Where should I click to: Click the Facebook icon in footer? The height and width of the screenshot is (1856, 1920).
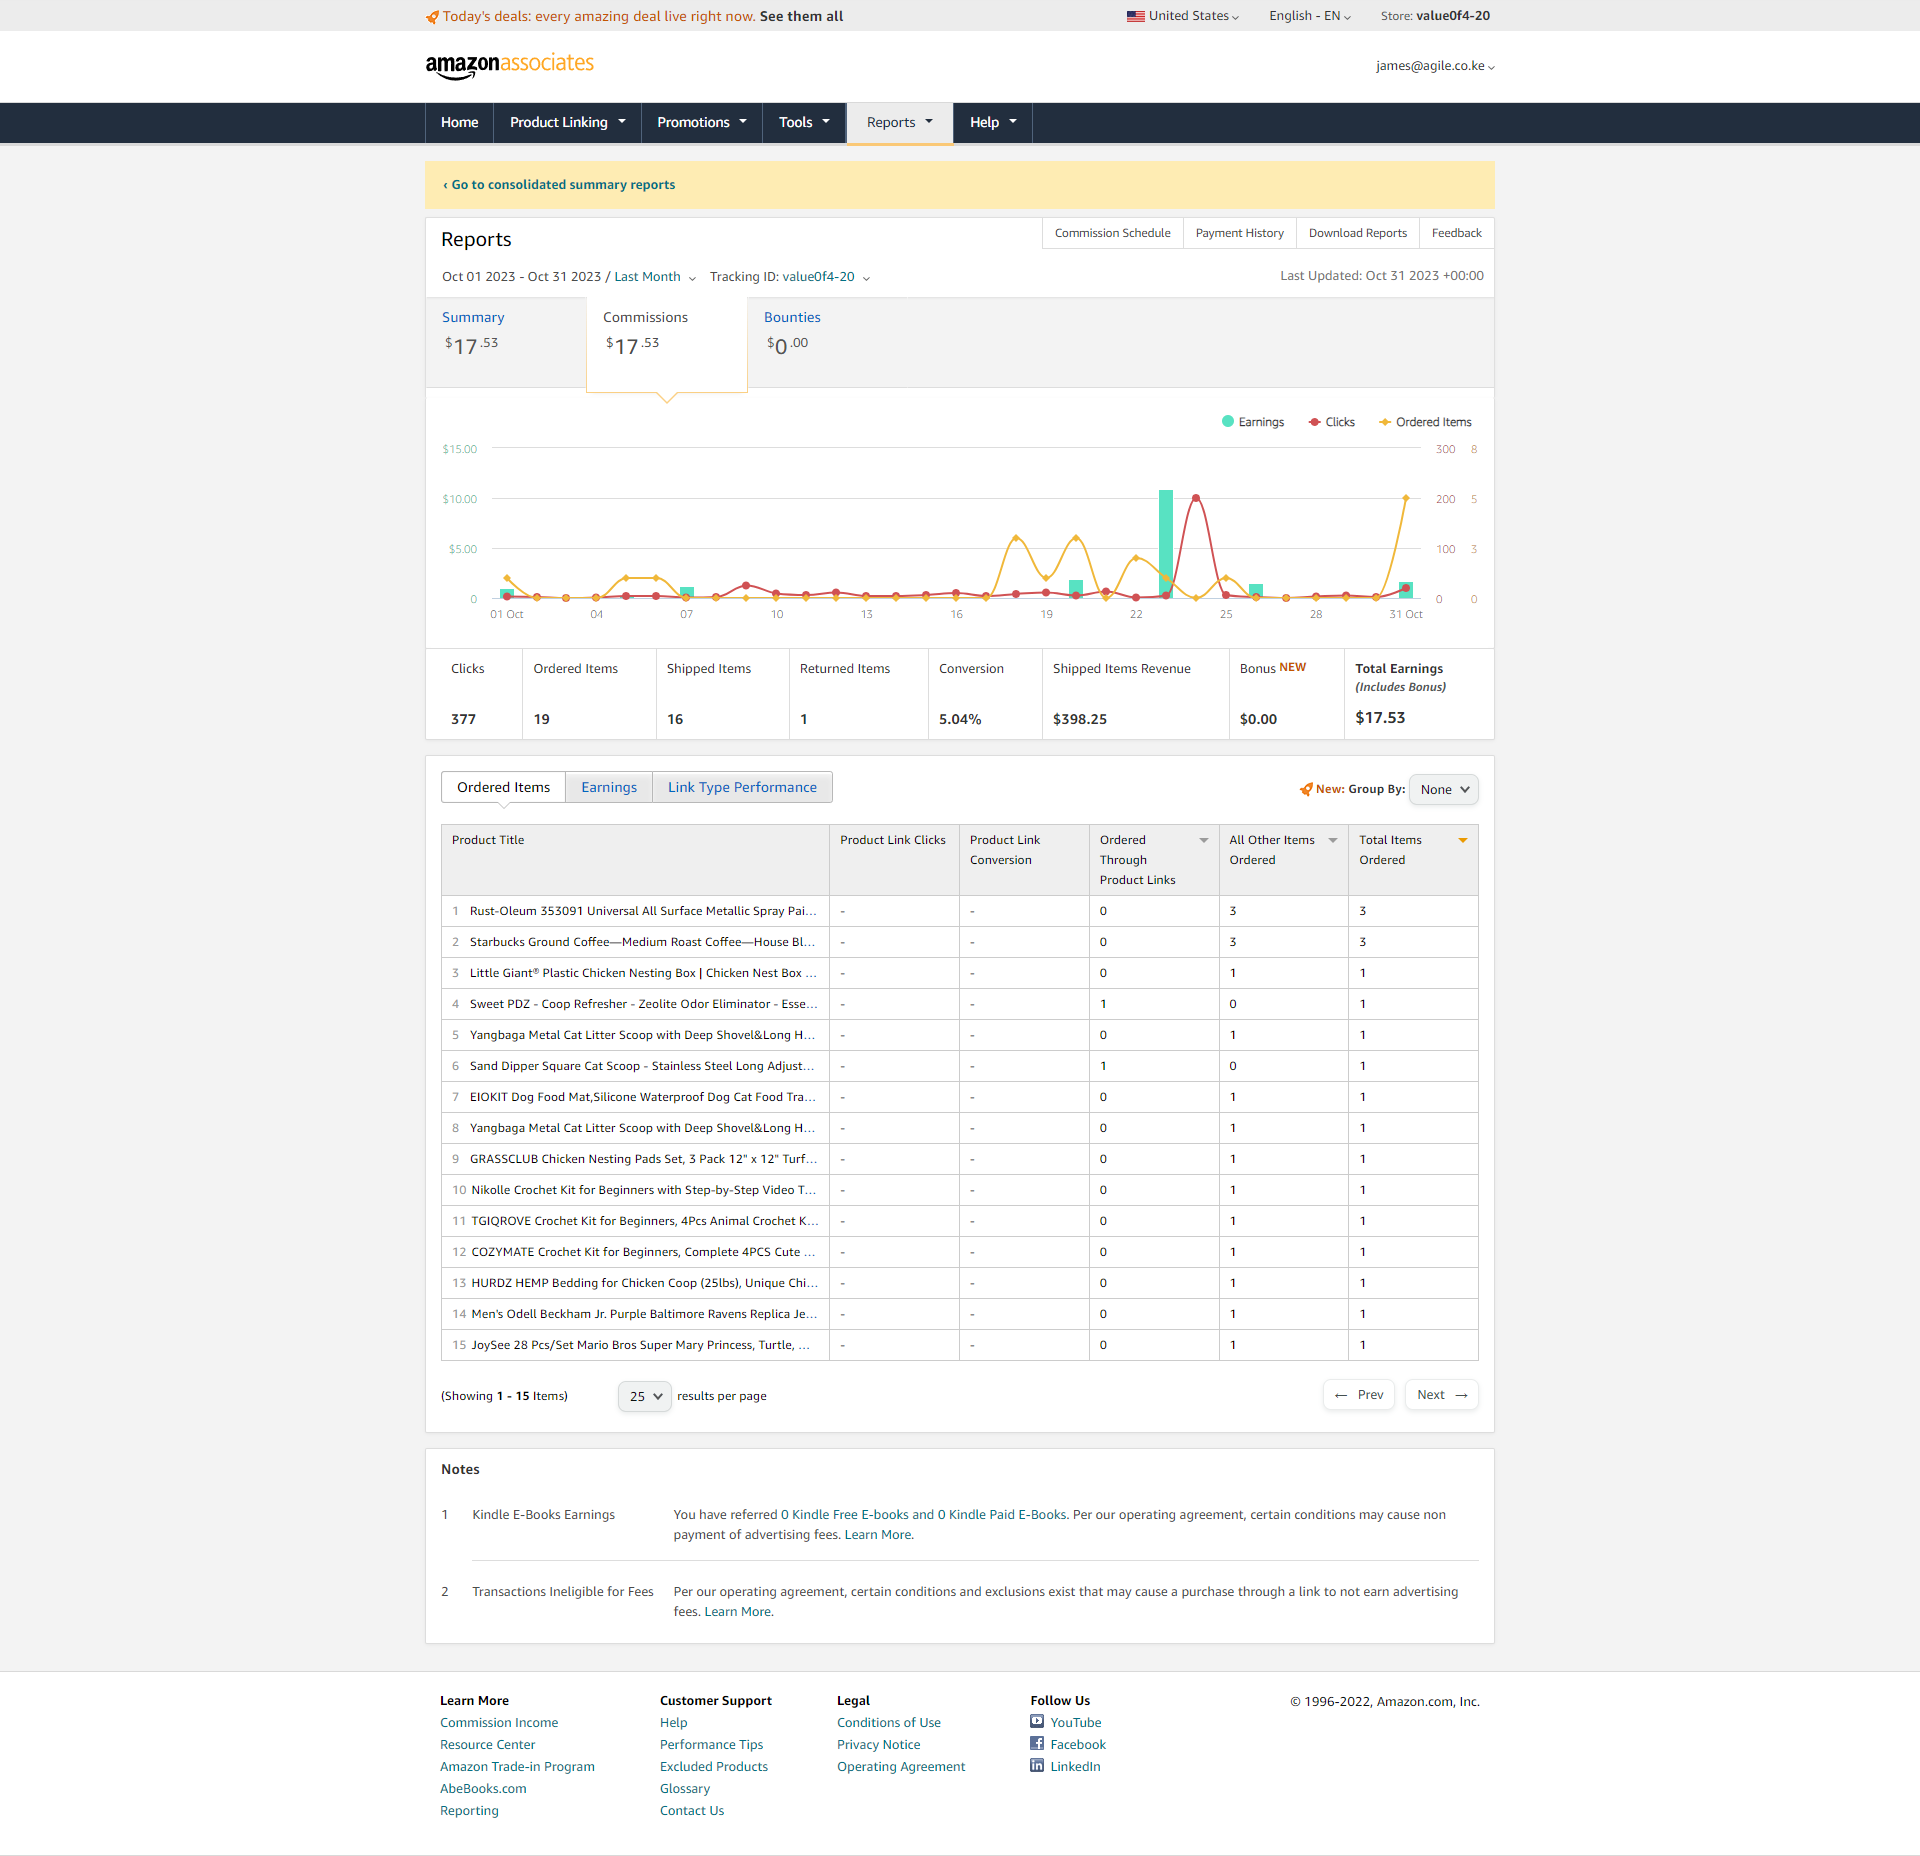pyautogui.click(x=1037, y=1743)
